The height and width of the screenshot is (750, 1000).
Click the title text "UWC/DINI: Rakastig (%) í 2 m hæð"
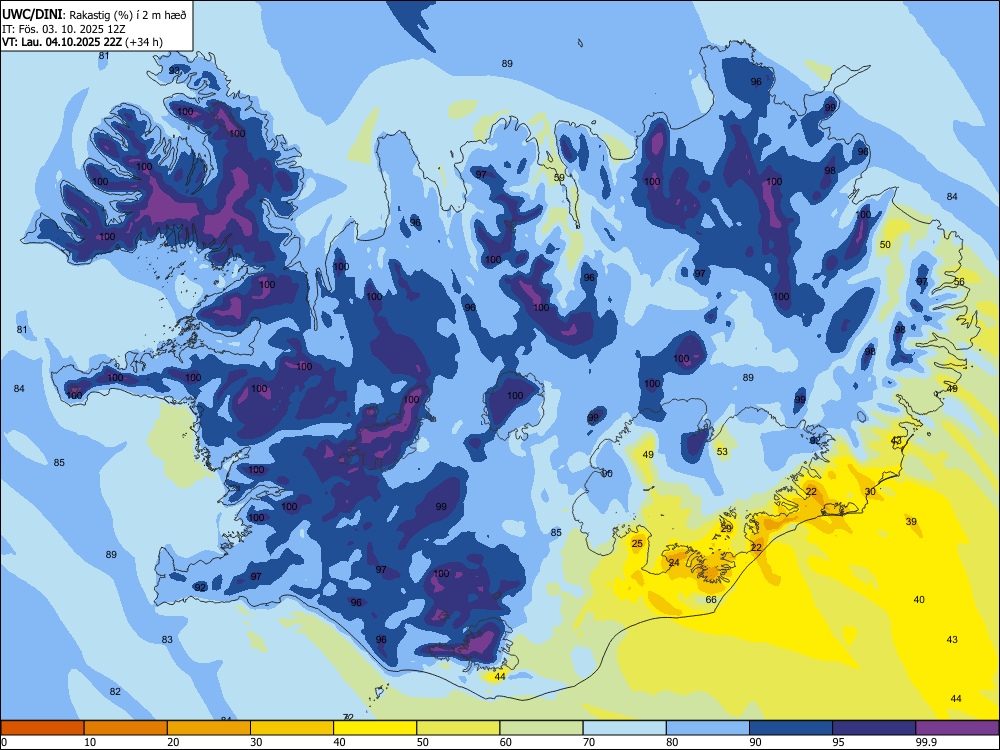pyautogui.click(x=94, y=14)
